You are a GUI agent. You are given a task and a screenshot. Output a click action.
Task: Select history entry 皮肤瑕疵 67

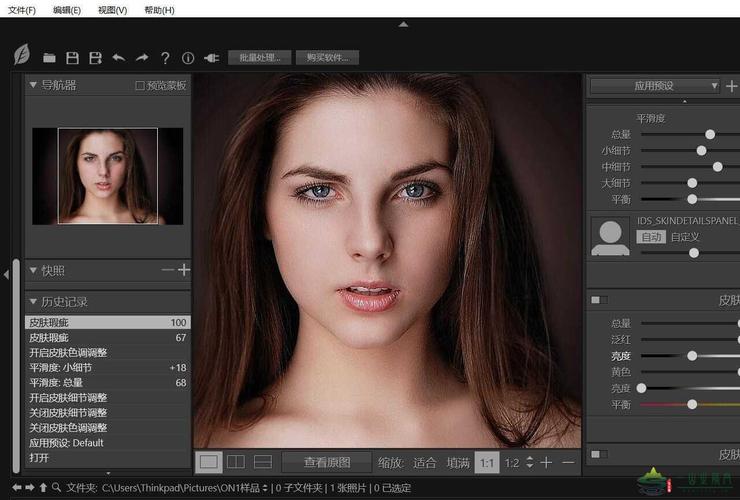click(x=108, y=338)
